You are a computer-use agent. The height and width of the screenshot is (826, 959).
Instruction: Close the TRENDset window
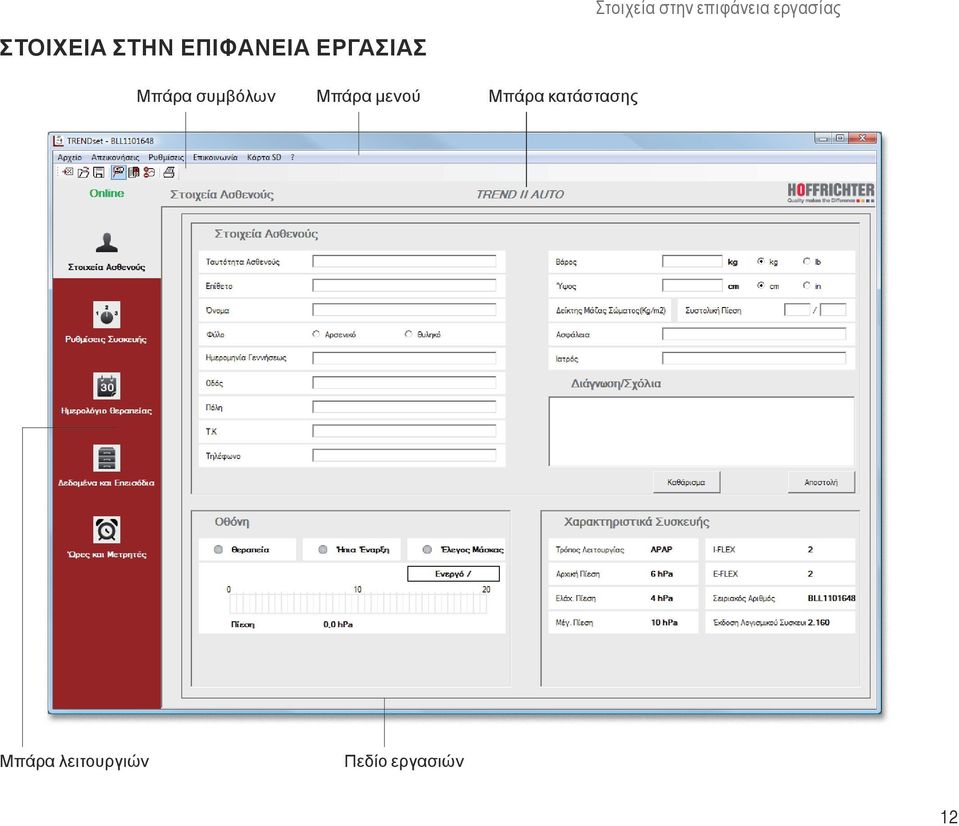coord(863,138)
